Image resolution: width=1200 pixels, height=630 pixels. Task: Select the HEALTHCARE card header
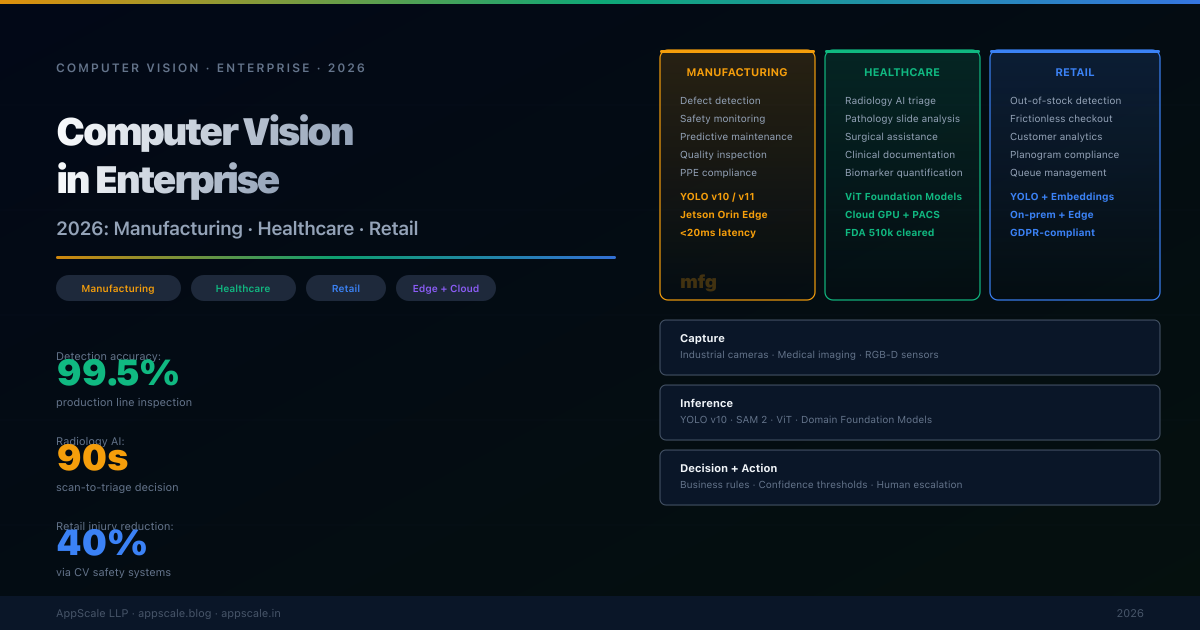click(x=902, y=72)
